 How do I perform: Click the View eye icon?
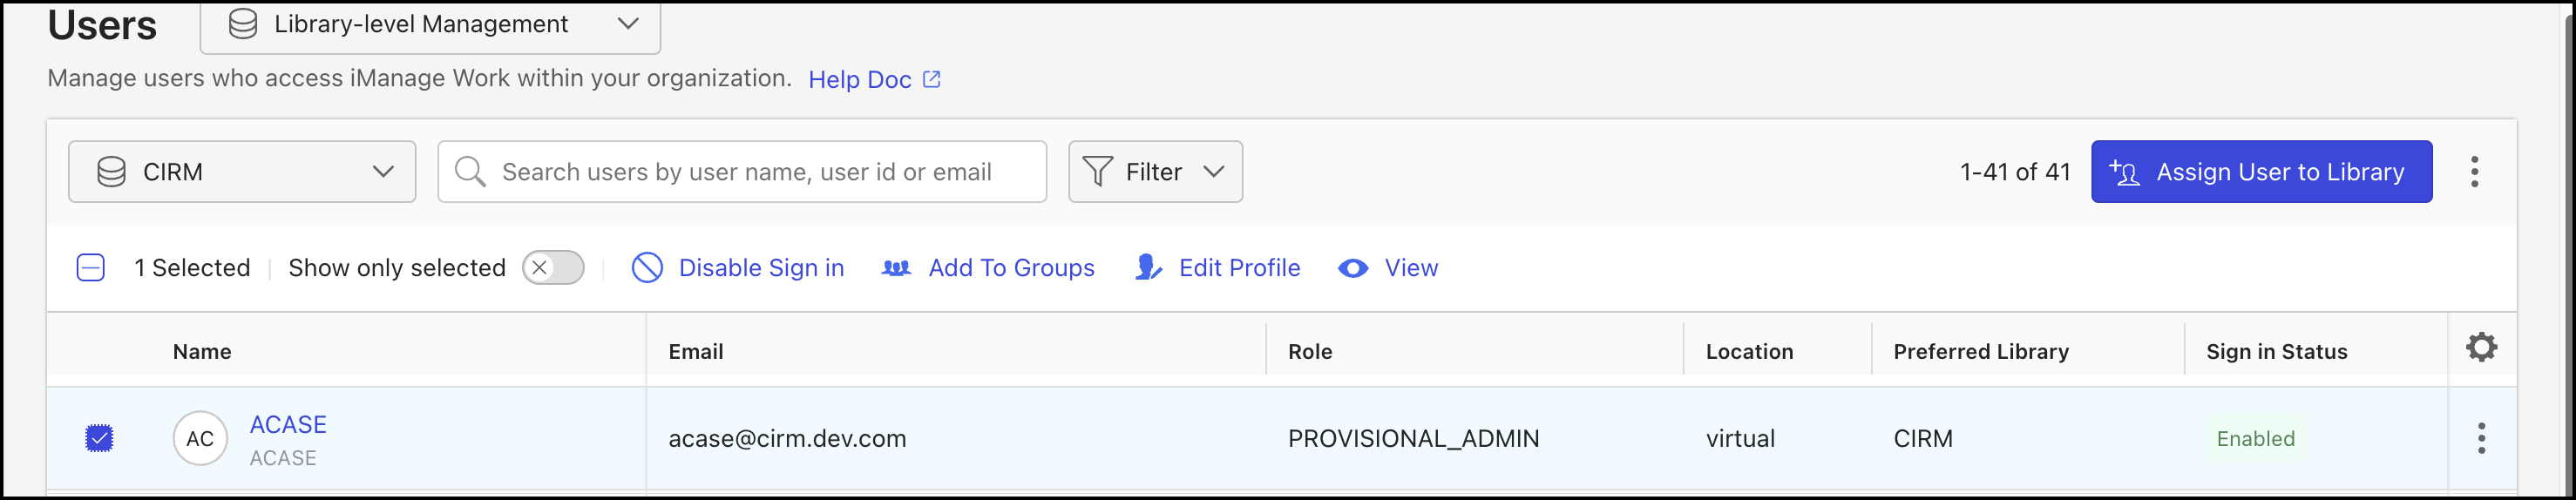[1353, 268]
